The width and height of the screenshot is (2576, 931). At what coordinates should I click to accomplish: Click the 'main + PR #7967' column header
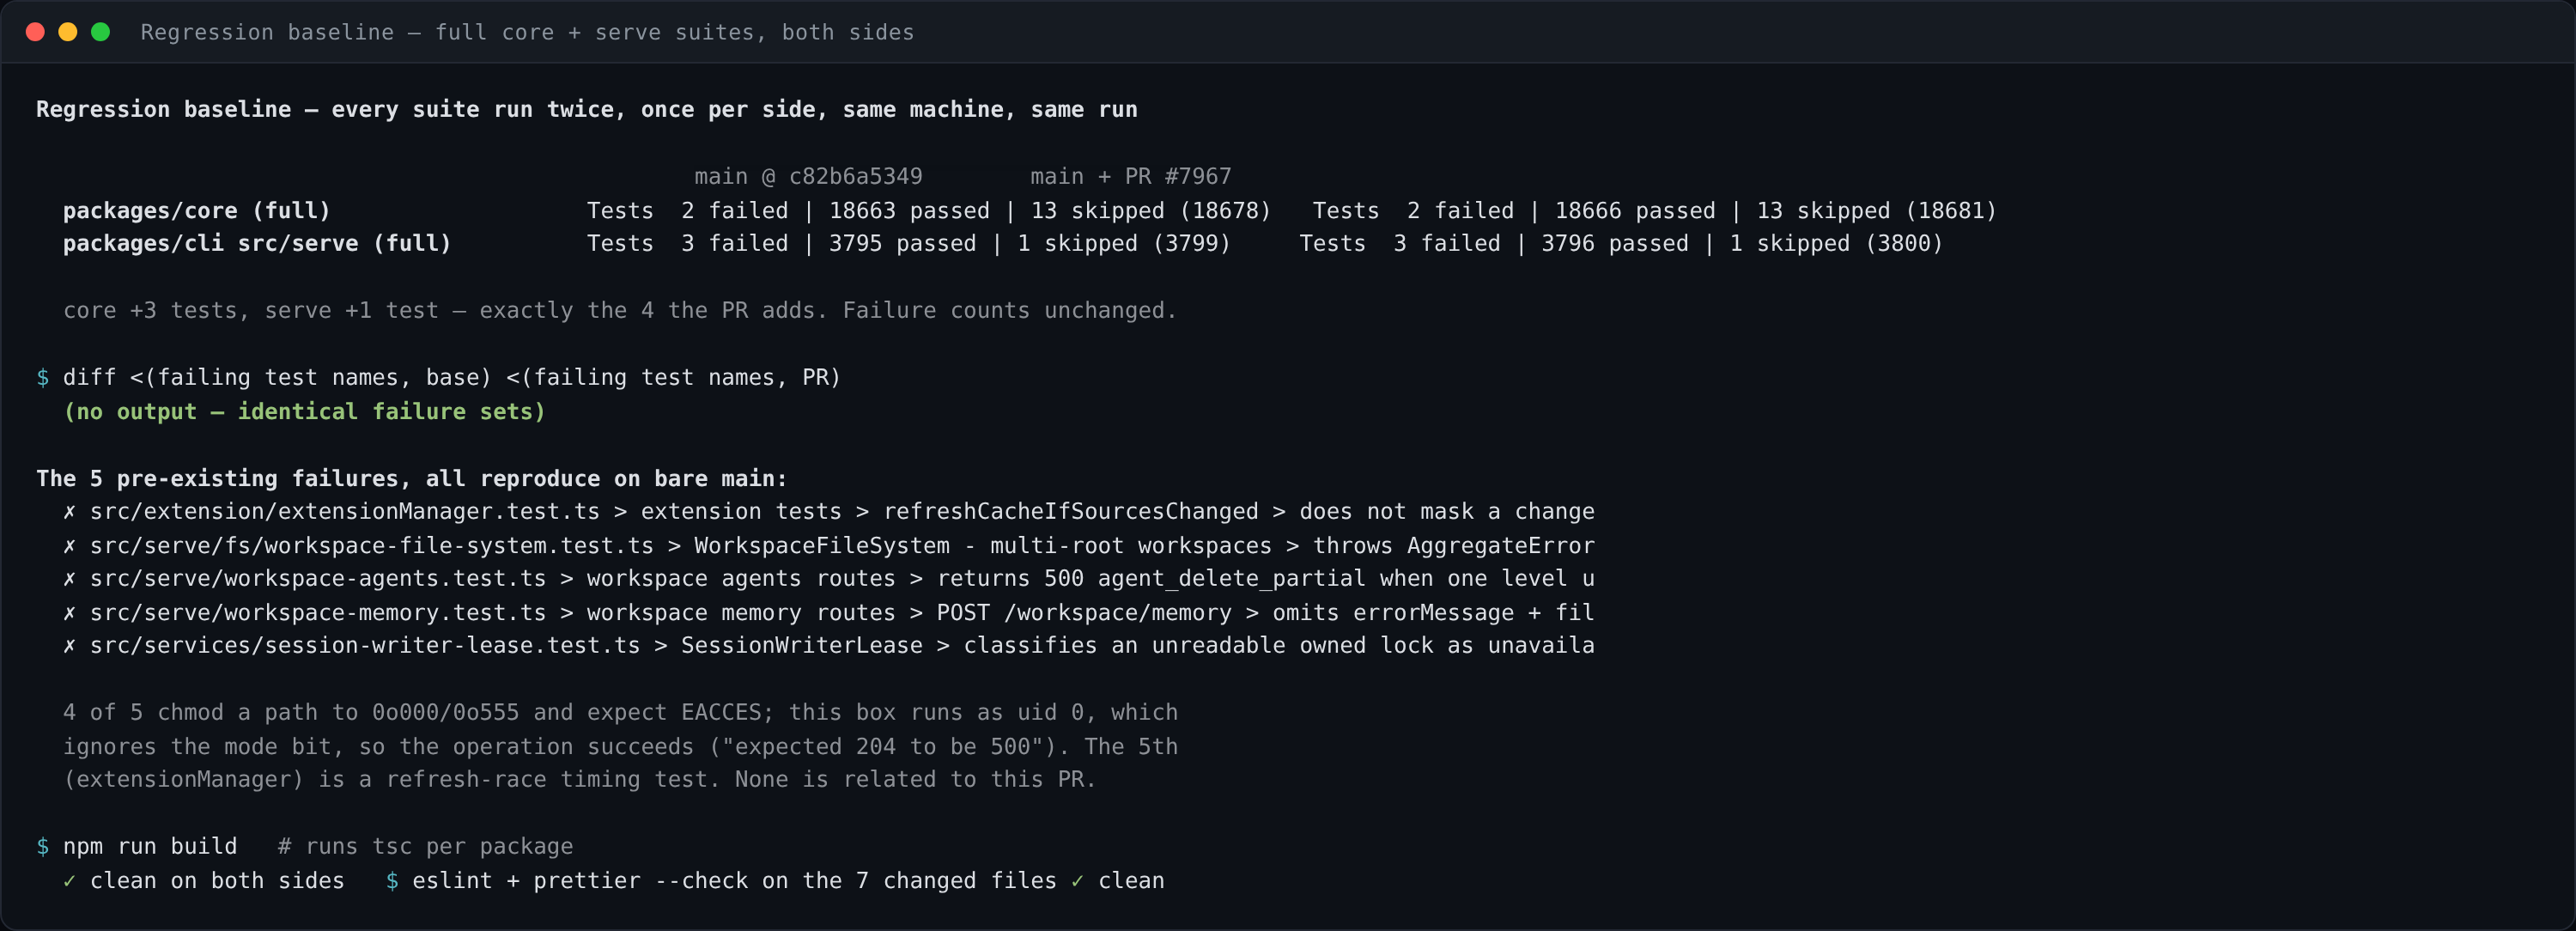1131,177
